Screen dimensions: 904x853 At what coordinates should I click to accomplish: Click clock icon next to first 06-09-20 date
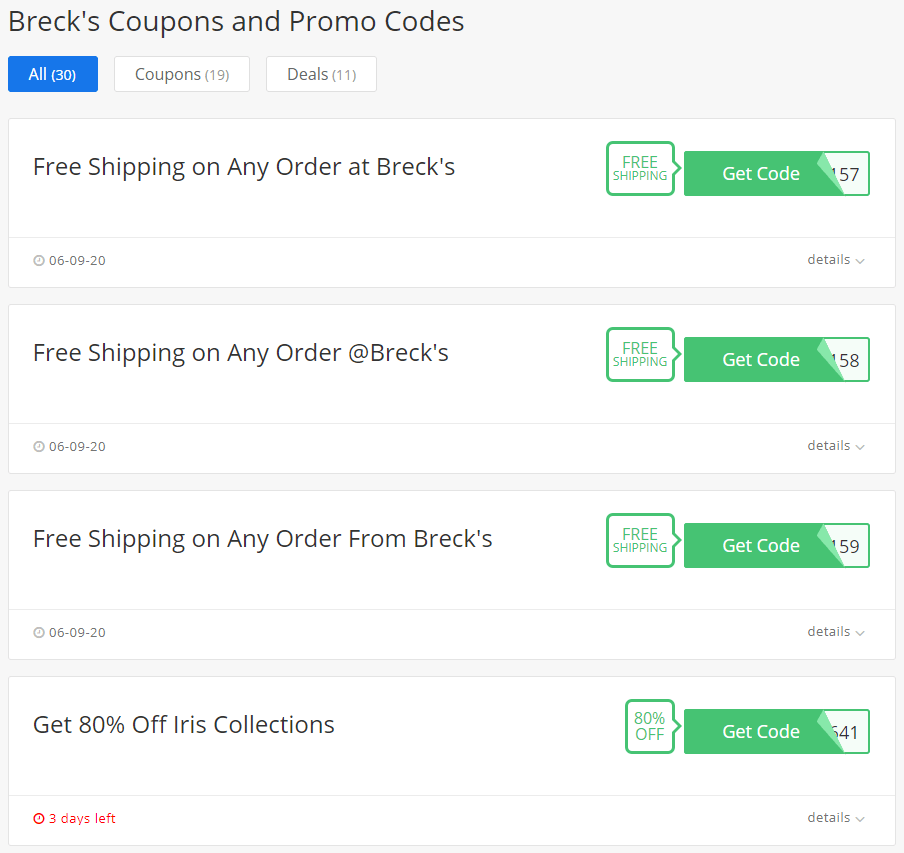coord(39,261)
